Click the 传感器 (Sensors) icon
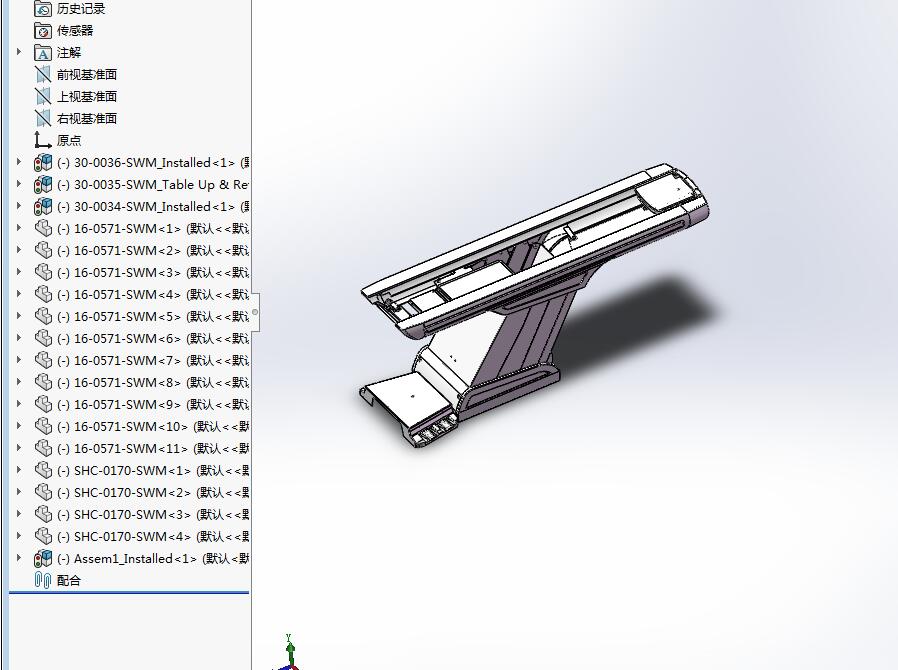 pos(43,30)
